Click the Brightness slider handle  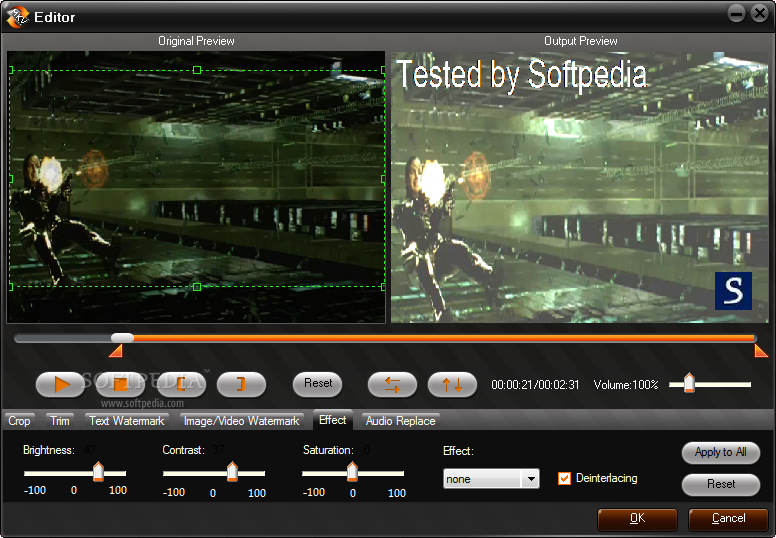point(98,472)
